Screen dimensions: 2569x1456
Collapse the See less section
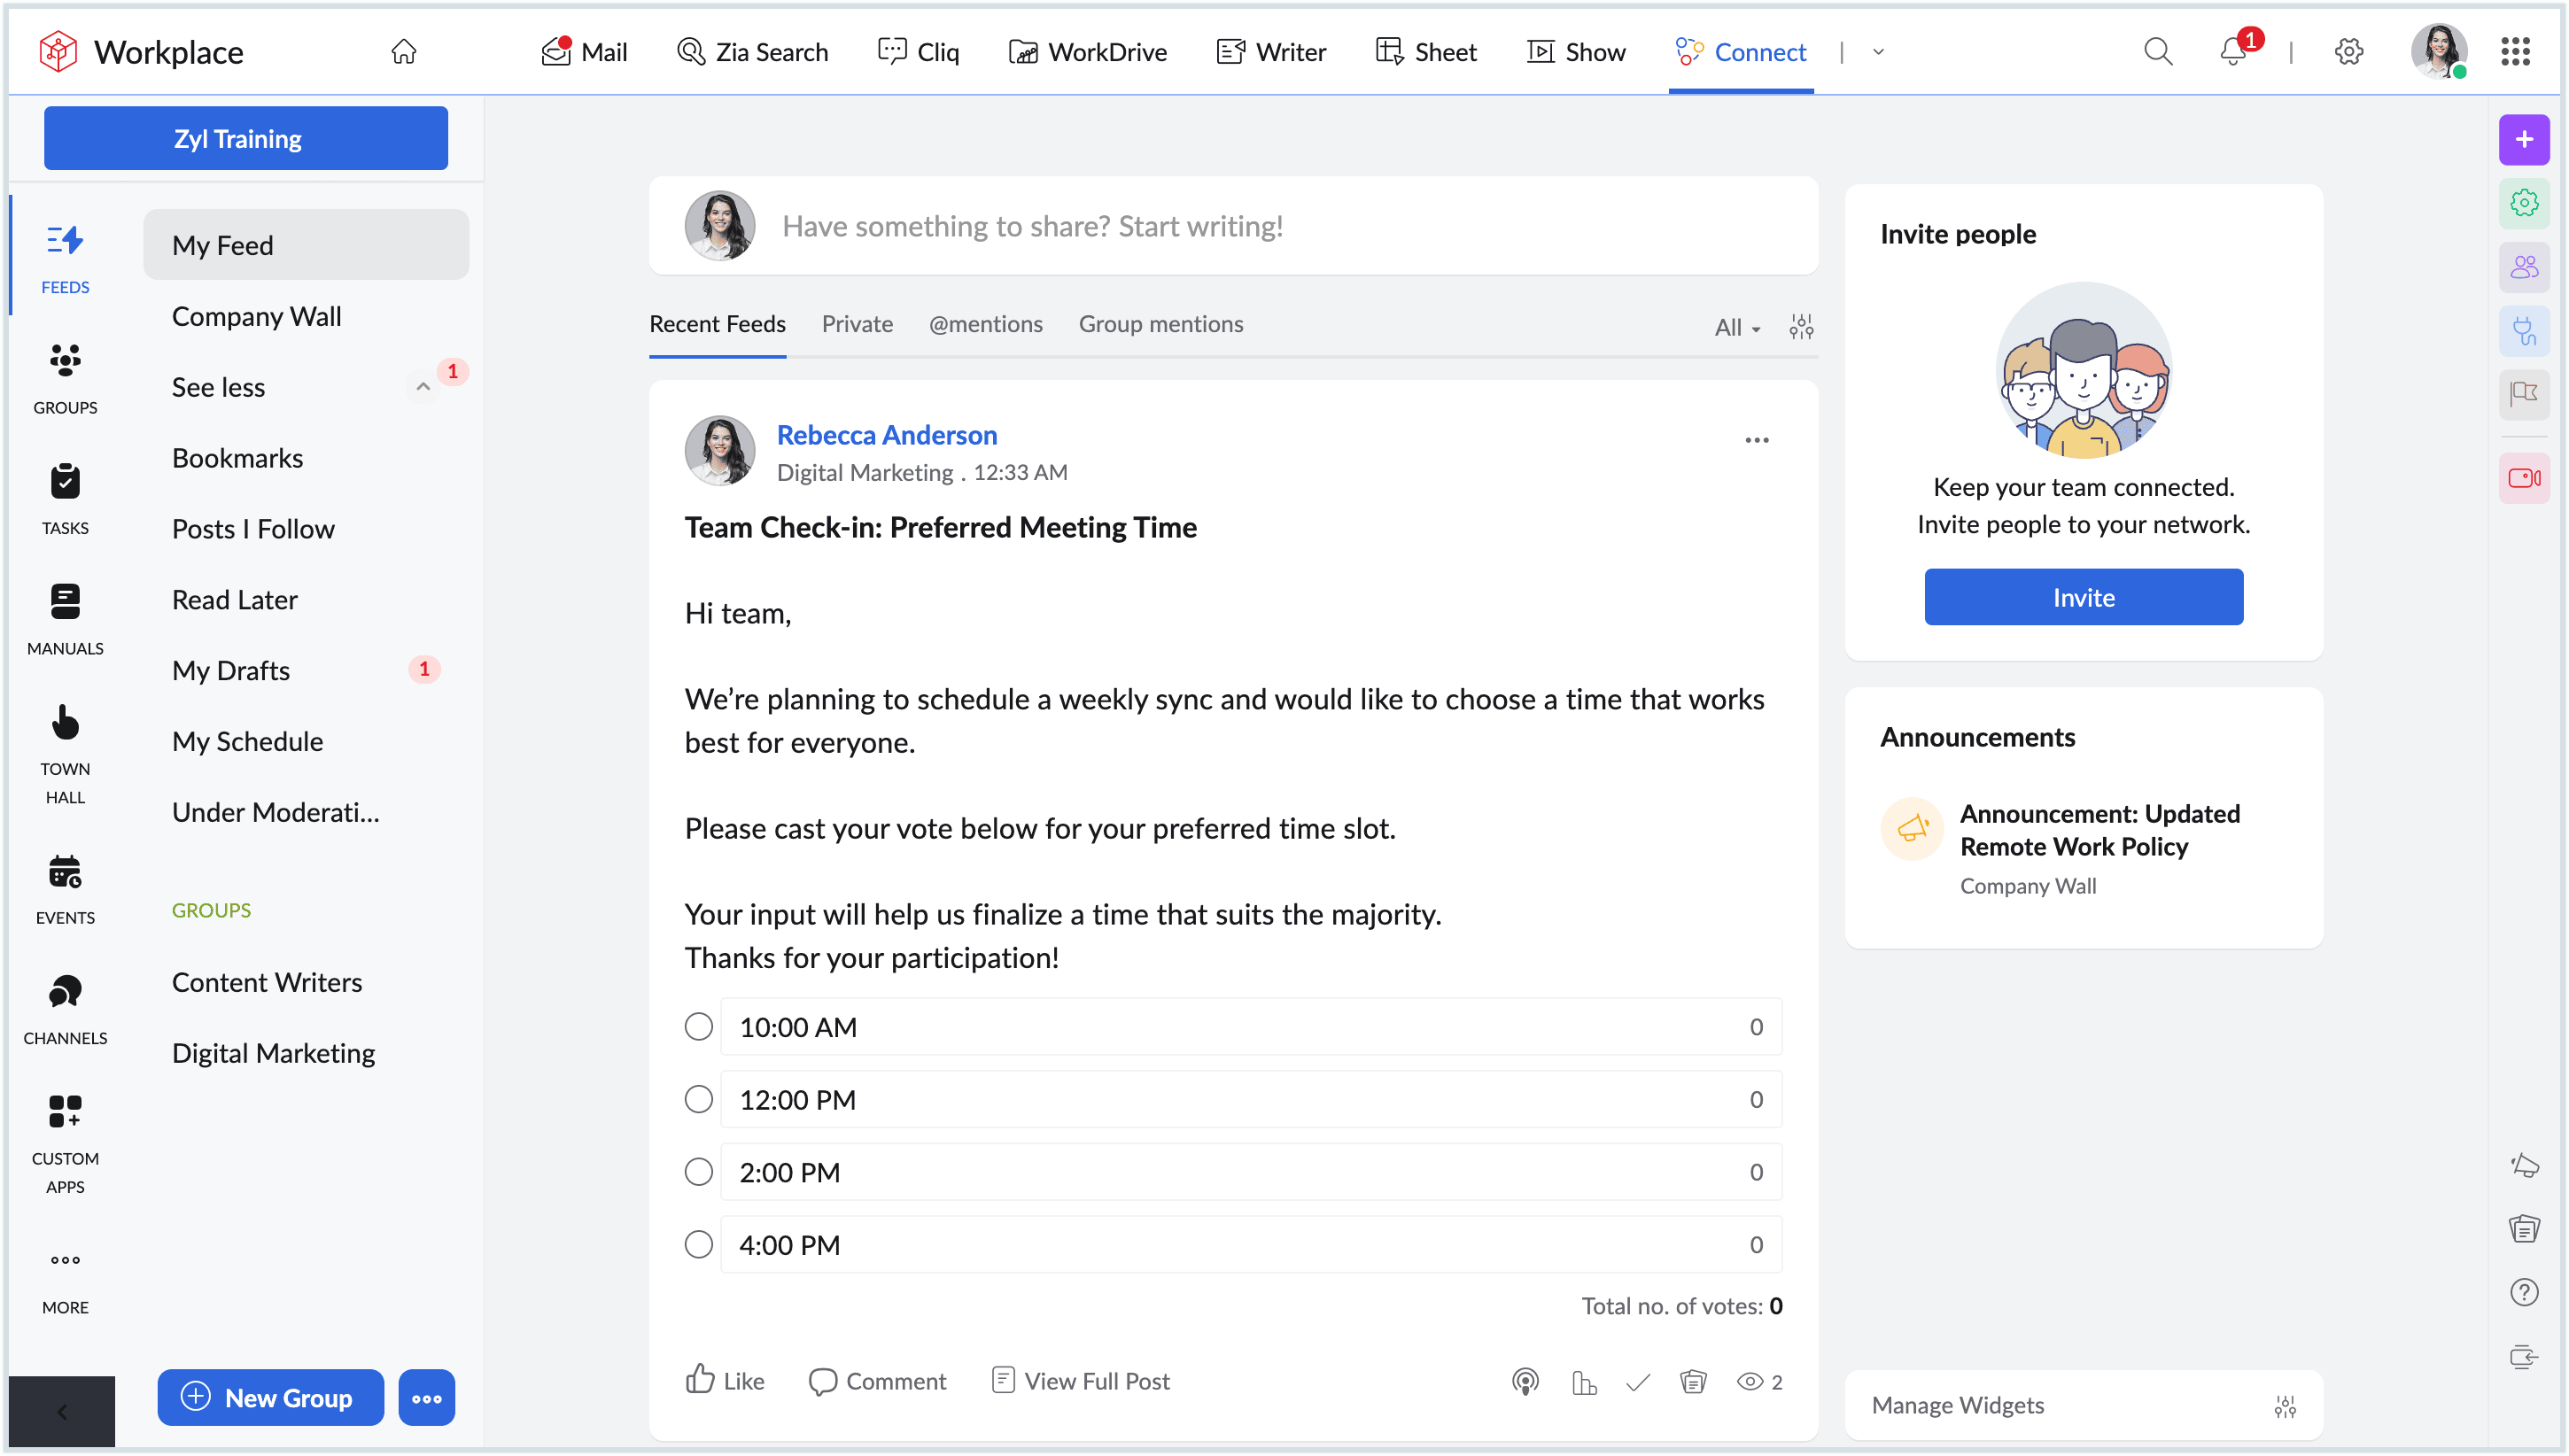coord(423,387)
